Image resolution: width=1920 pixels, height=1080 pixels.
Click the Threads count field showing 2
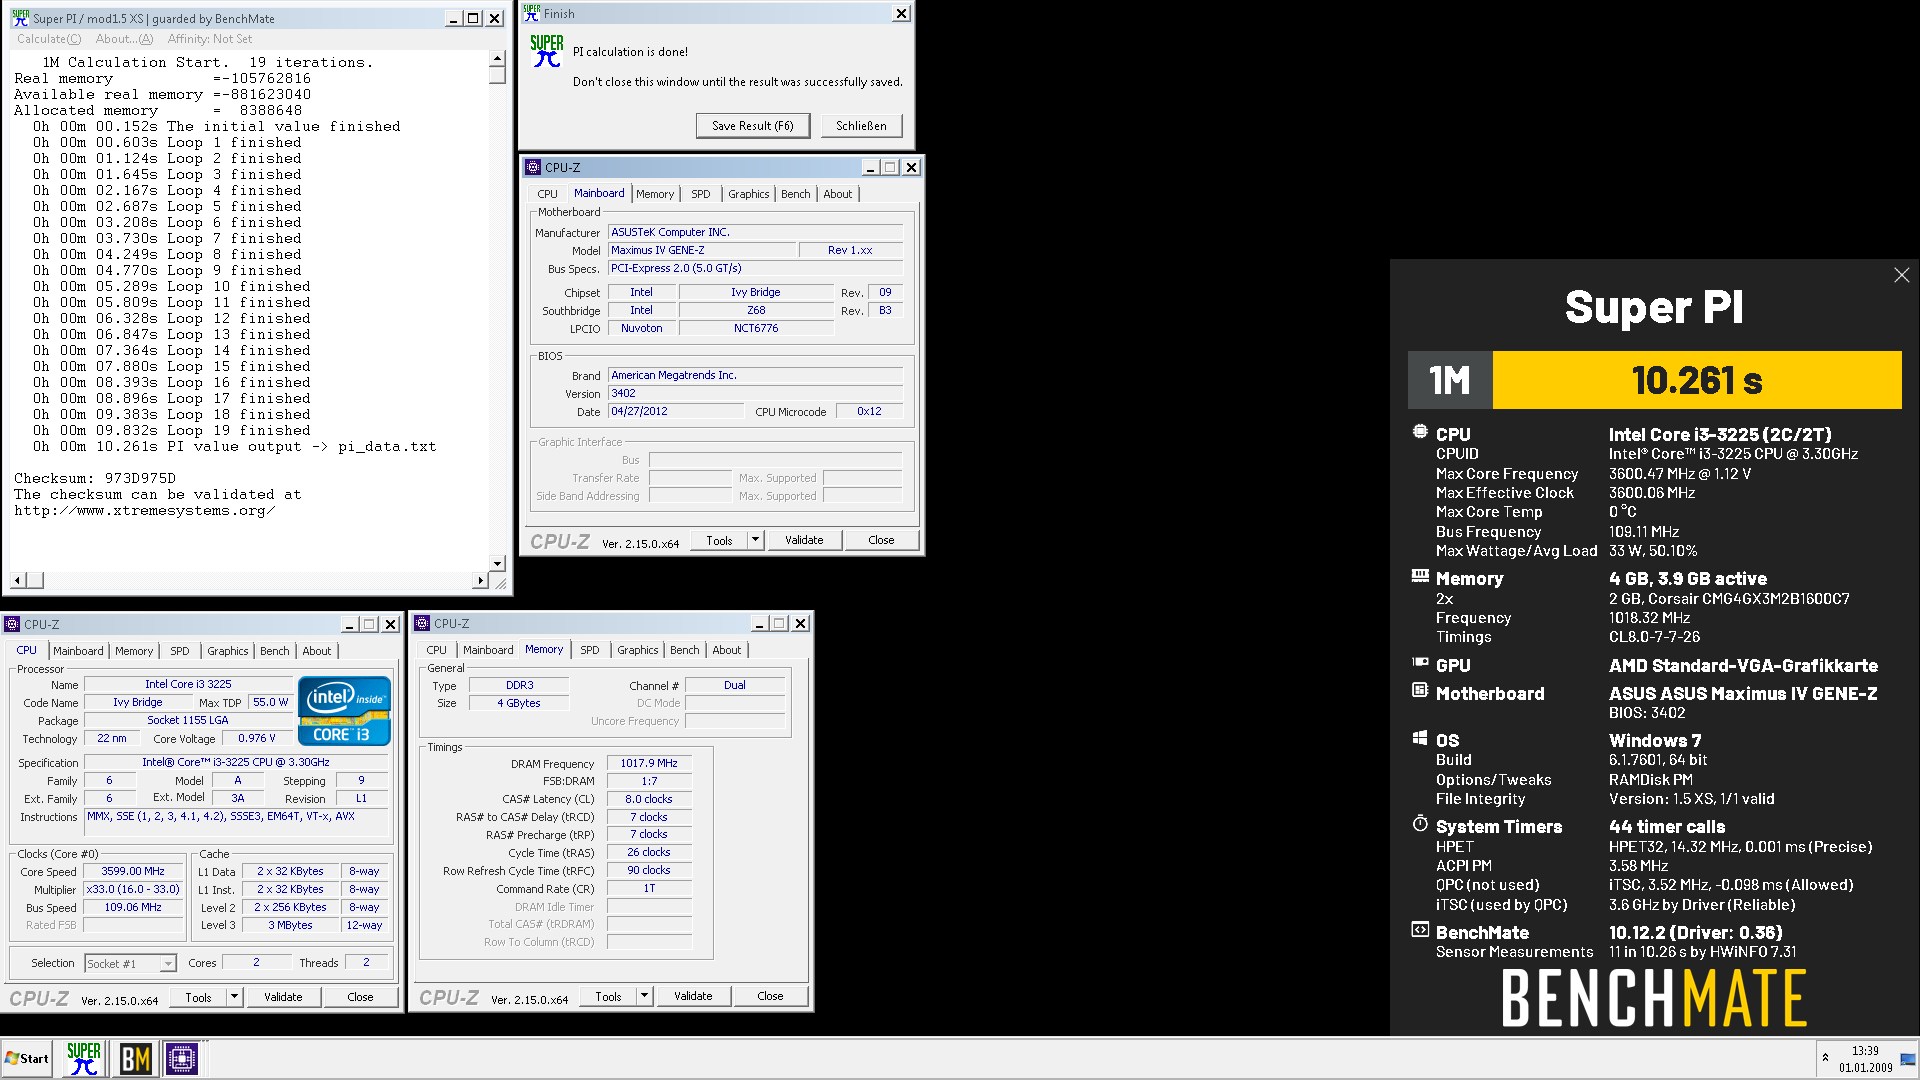[x=366, y=963]
